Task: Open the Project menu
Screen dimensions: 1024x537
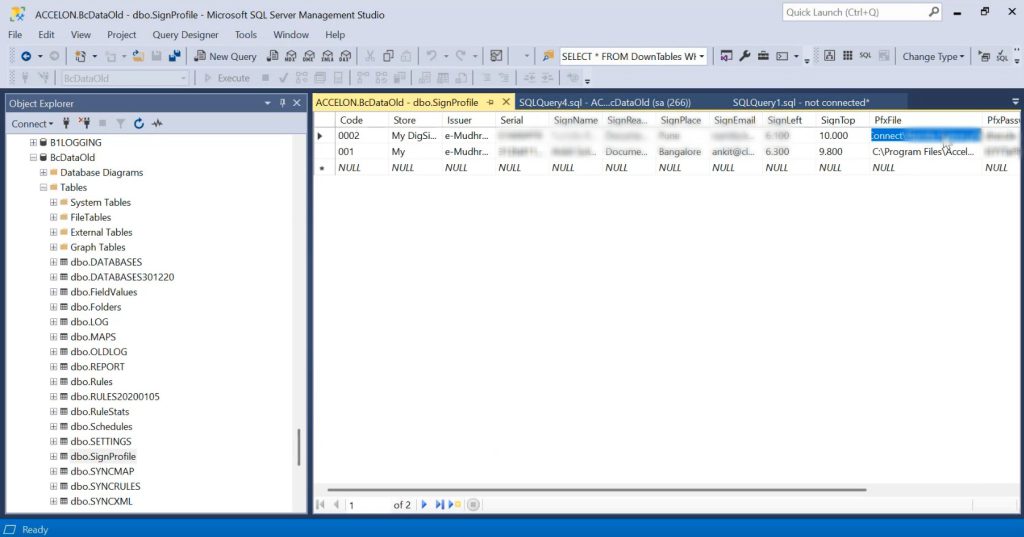Action: click(121, 35)
